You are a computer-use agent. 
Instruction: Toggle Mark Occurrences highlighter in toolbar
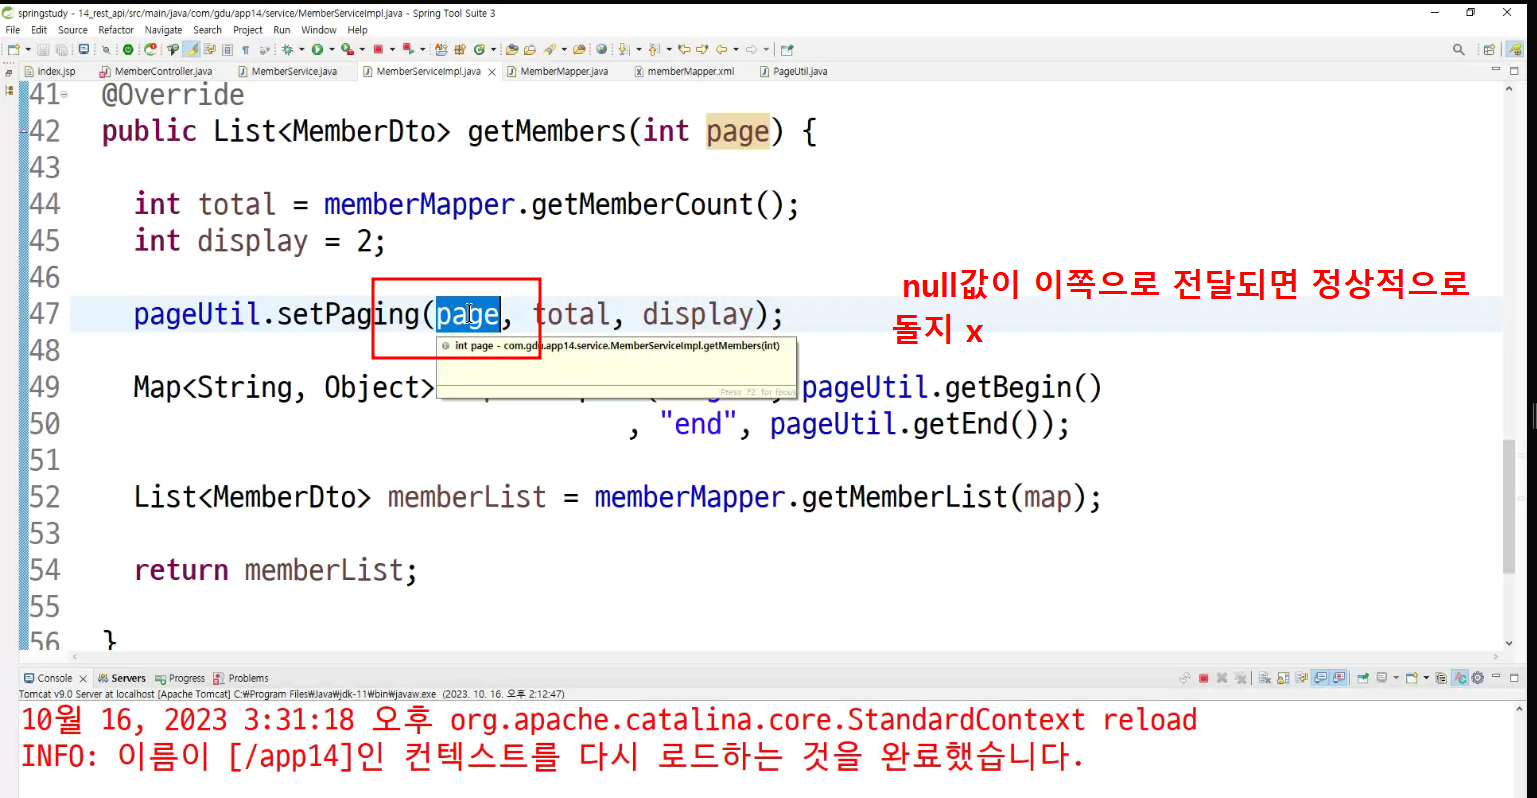190,49
